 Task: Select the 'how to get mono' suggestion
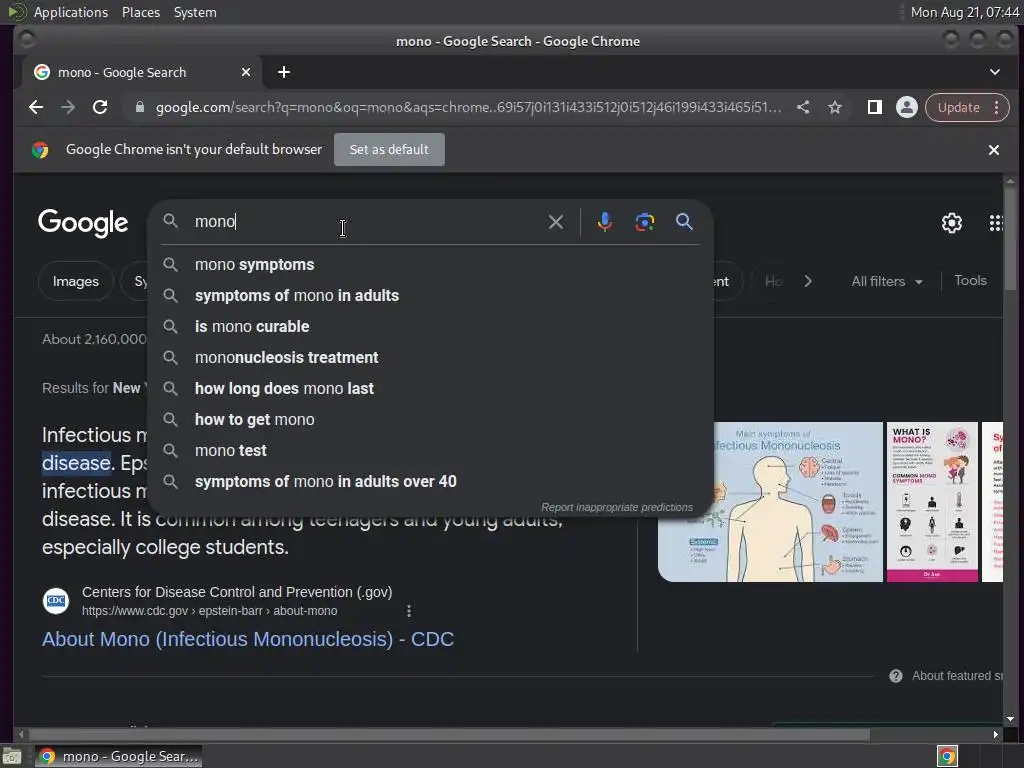click(x=431, y=419)
